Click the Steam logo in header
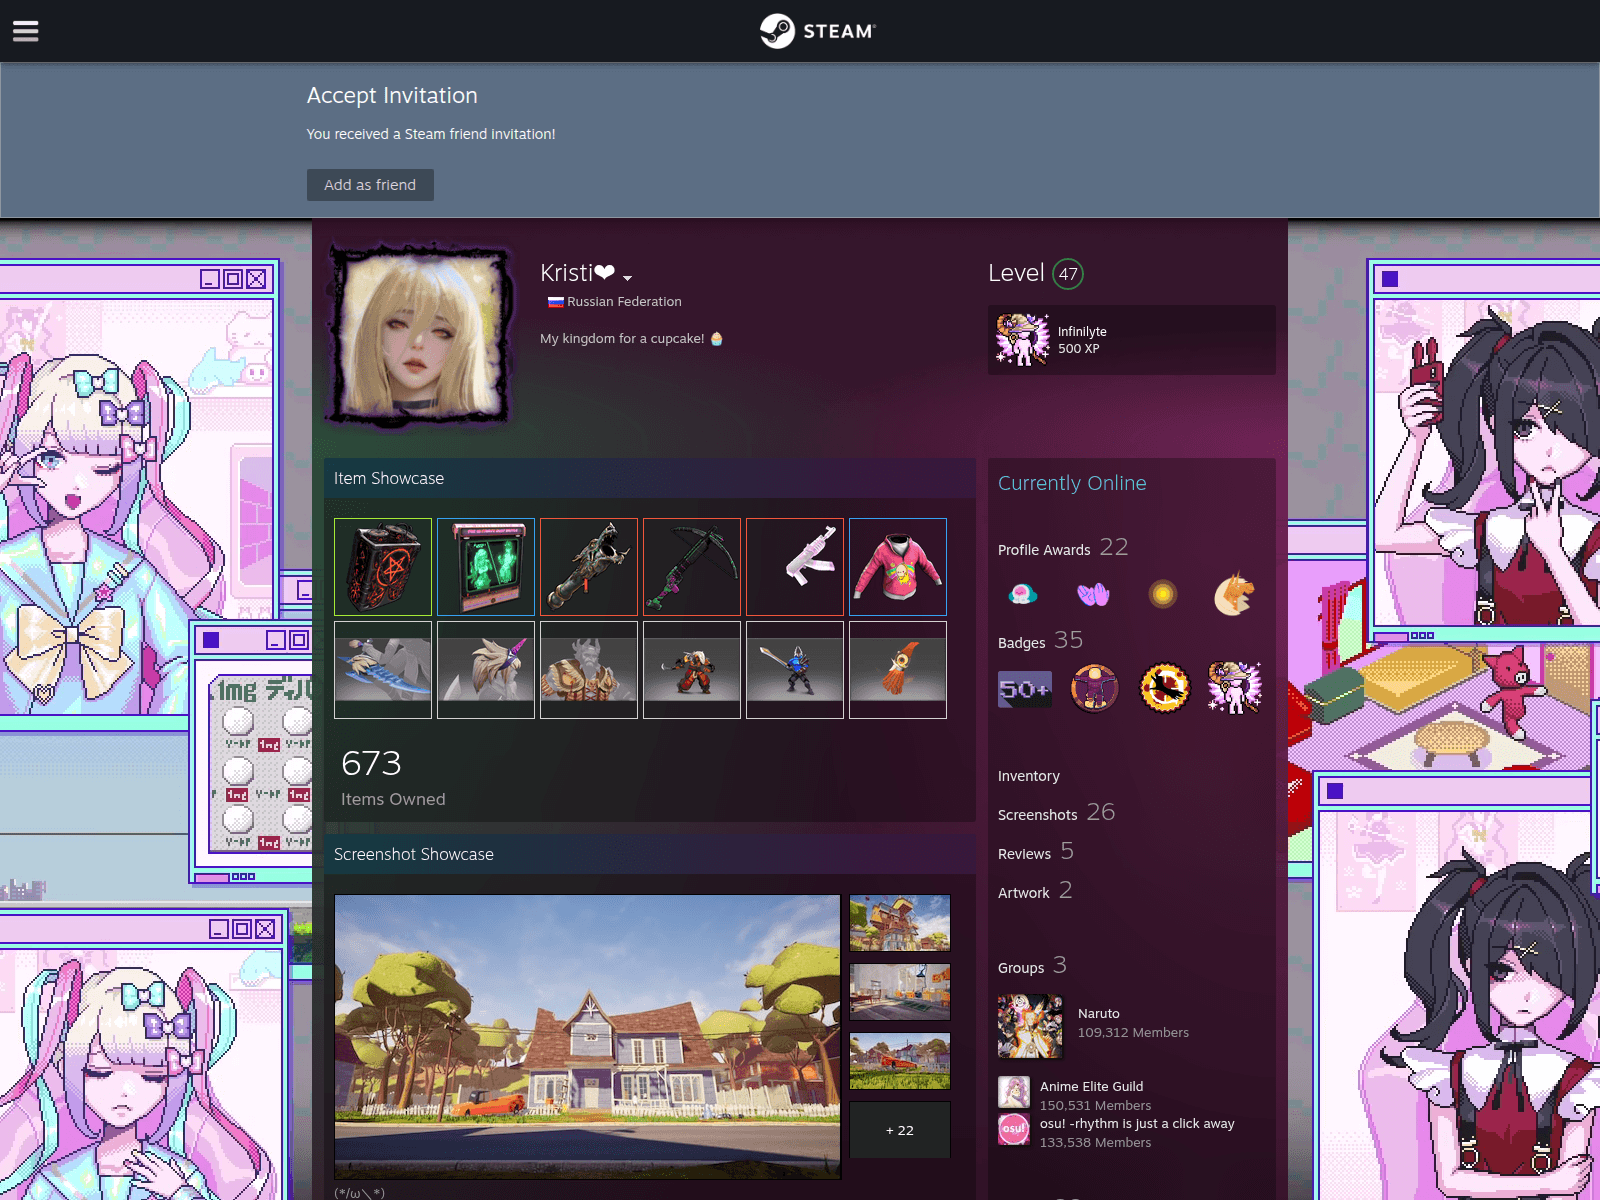 pyautogui.click(x=817, y=31)
